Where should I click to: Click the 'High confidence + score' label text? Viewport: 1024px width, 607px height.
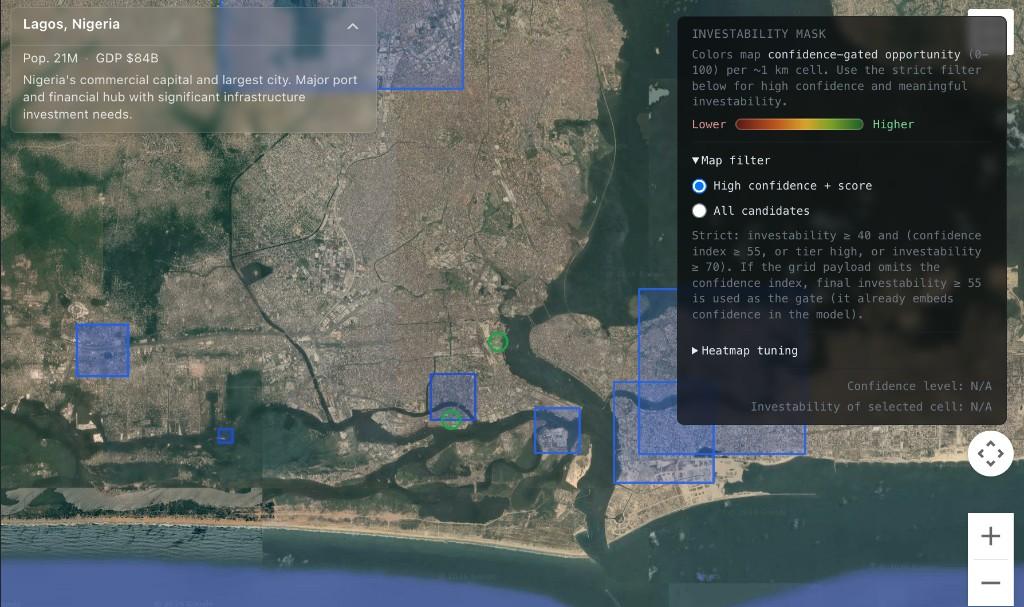pyautogui.click(x=792, y=186)
